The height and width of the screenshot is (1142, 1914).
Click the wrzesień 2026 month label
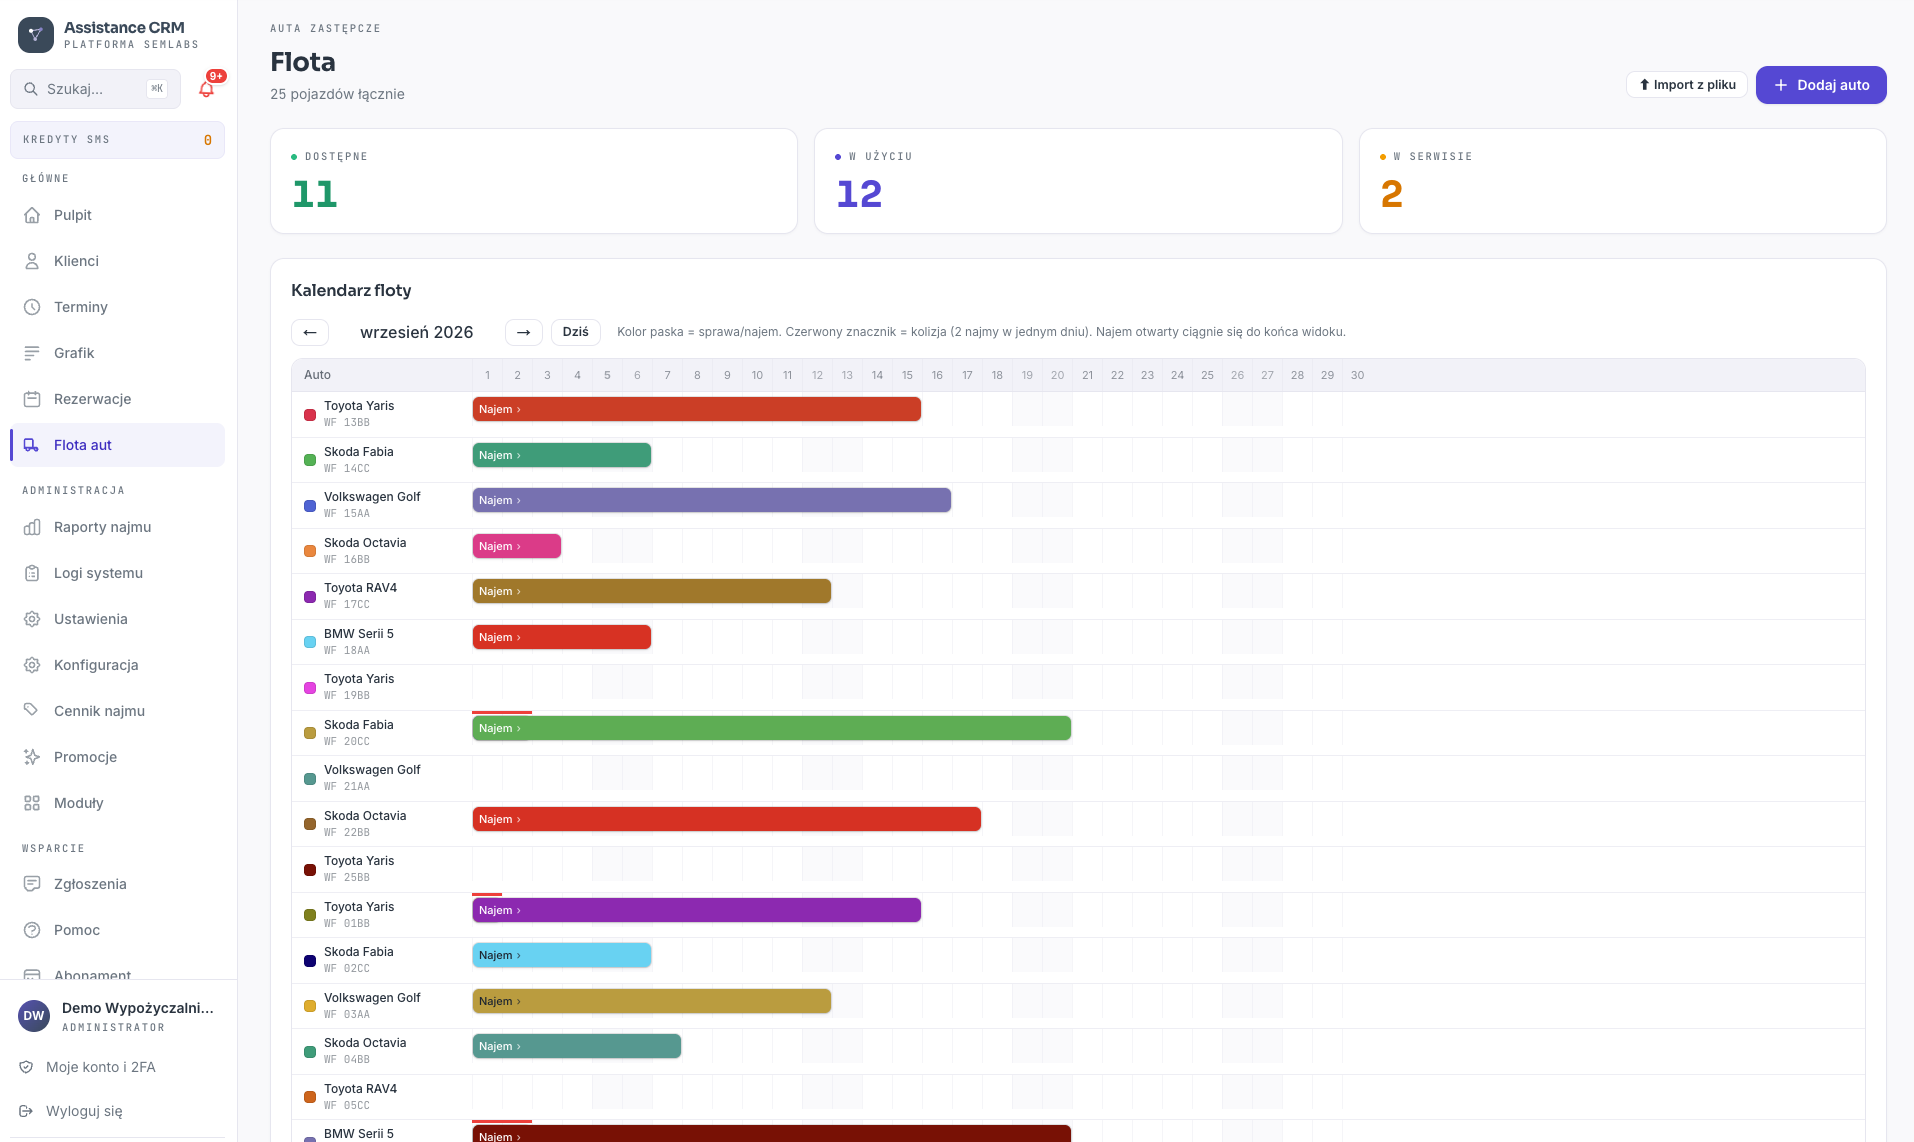417,332
